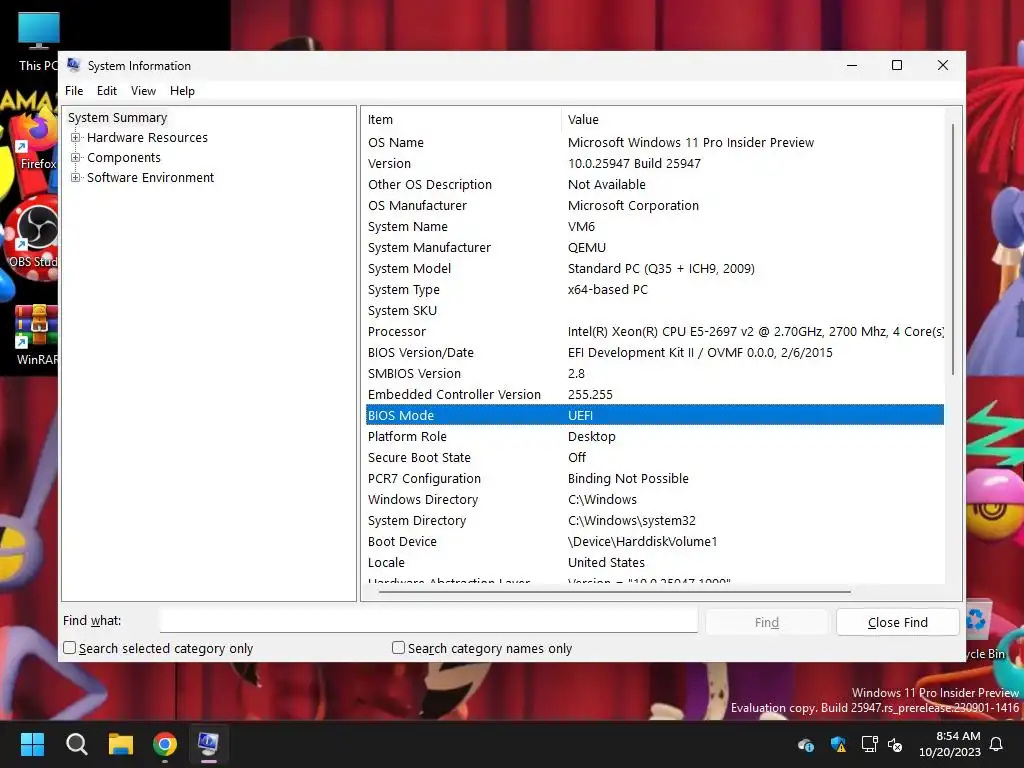The height and width of the screenshot is (768, 1024).
Task: Select System Information taskbar icon
Action: click(x=209, y=744)
